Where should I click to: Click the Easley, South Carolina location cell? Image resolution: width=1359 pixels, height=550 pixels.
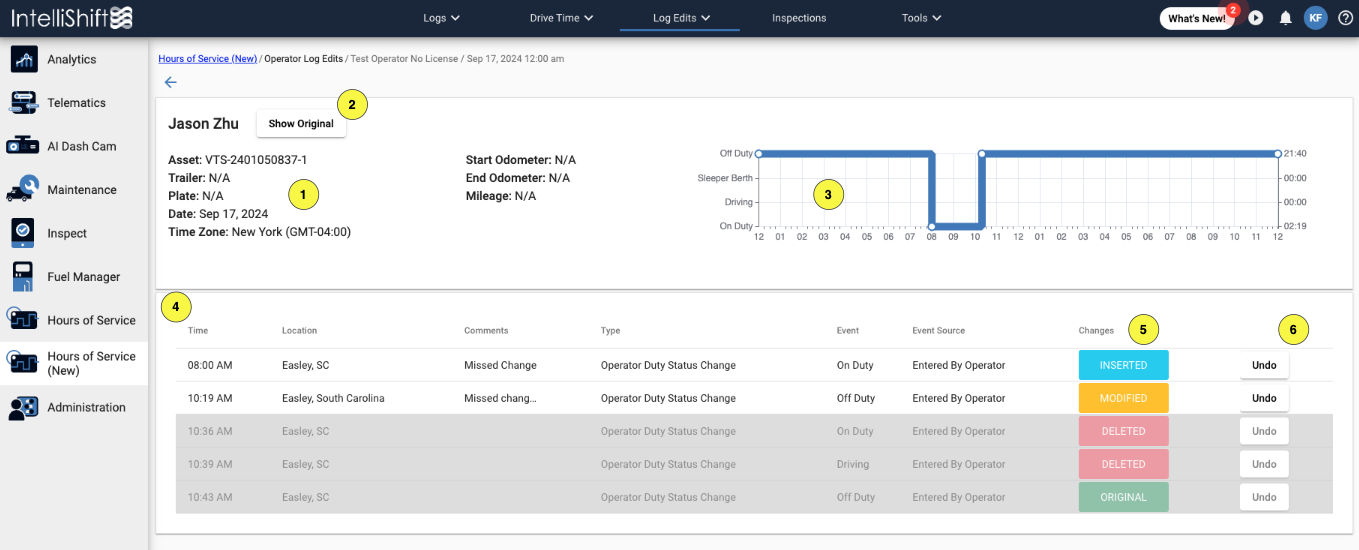333,398
